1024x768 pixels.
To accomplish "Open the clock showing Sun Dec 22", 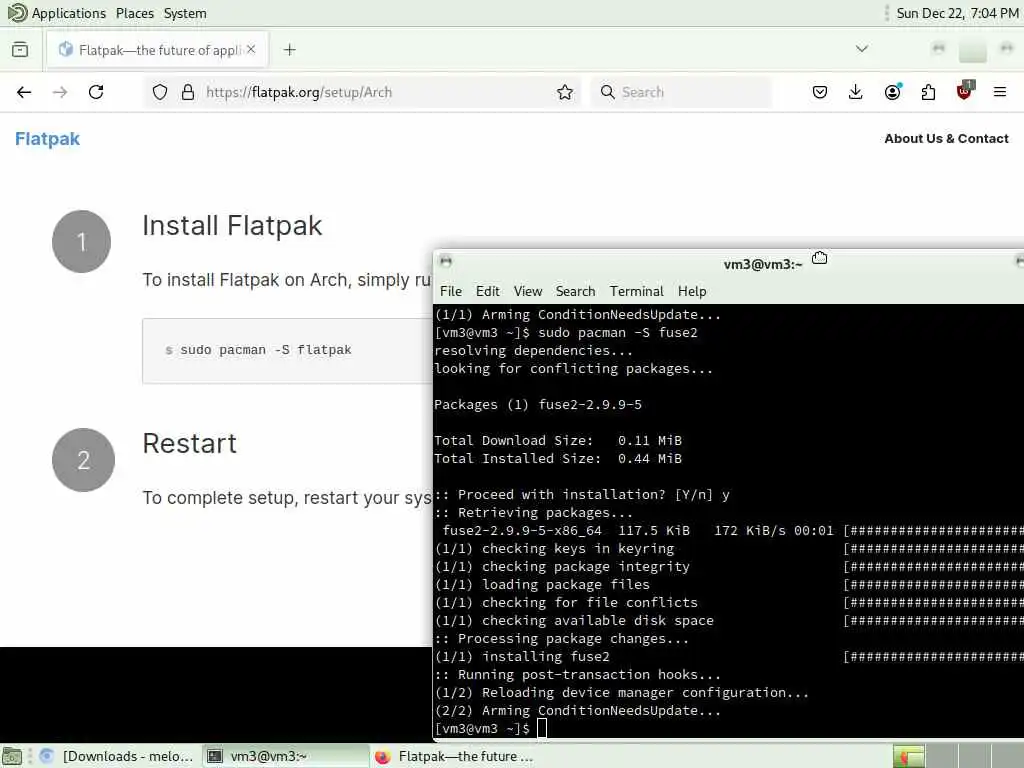I will tap(957, 13).
